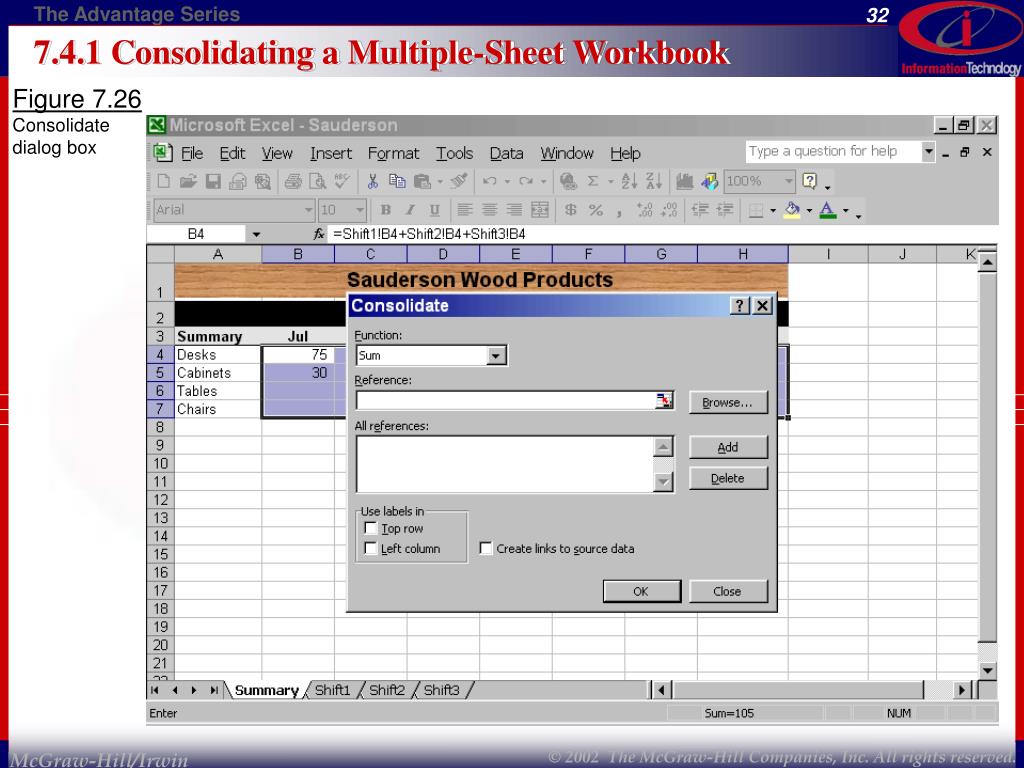Check the Left column checkbox
Image resolution: width=1024 pixels, height=768 pixels.
[370, 548]
